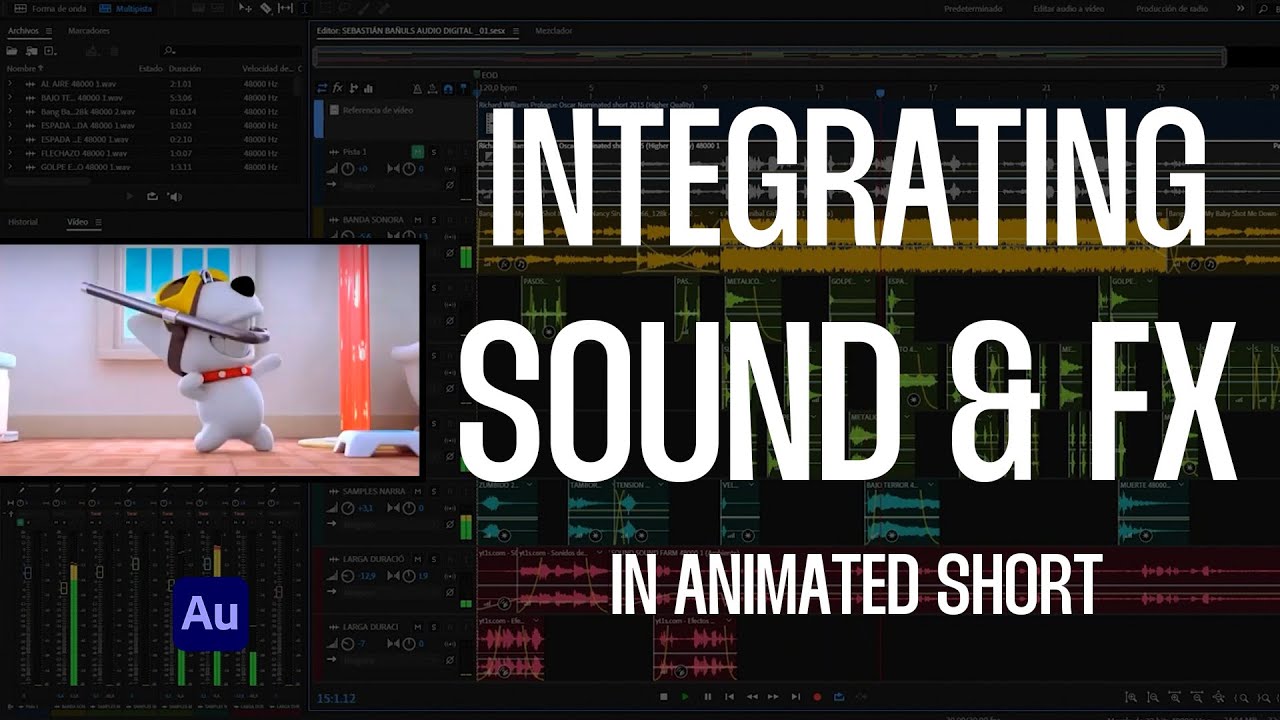Screen dimensions: 1280x720
Task: Play the selected file in Archivos panel
Action: click(x=130, y=197)
